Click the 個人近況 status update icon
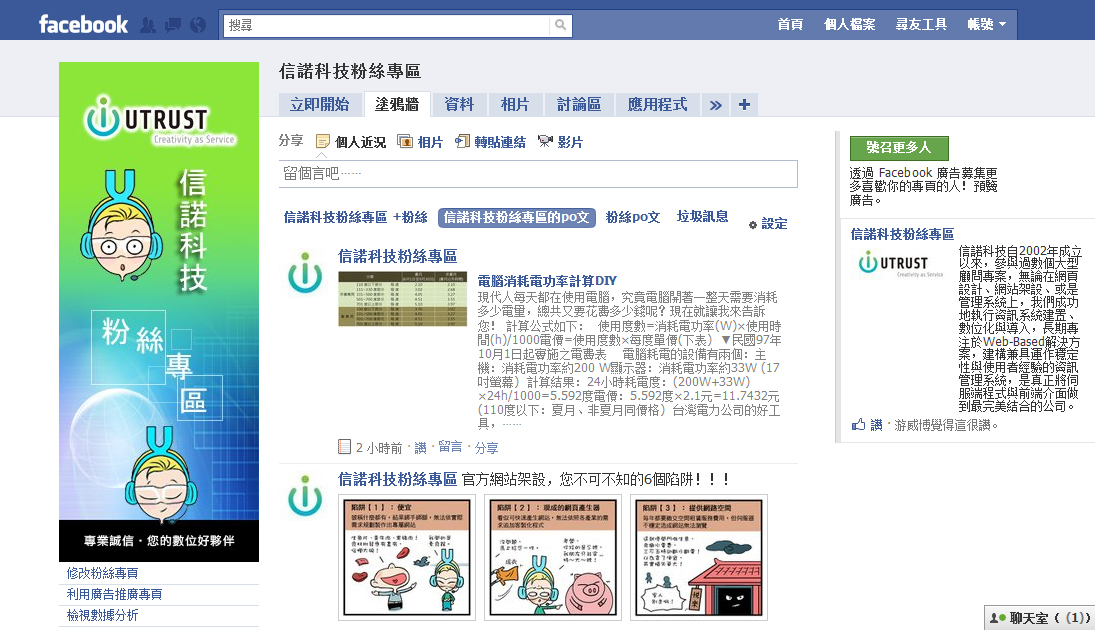The width and height of the screenshot is (1095, 630). (x=323, y=142)
